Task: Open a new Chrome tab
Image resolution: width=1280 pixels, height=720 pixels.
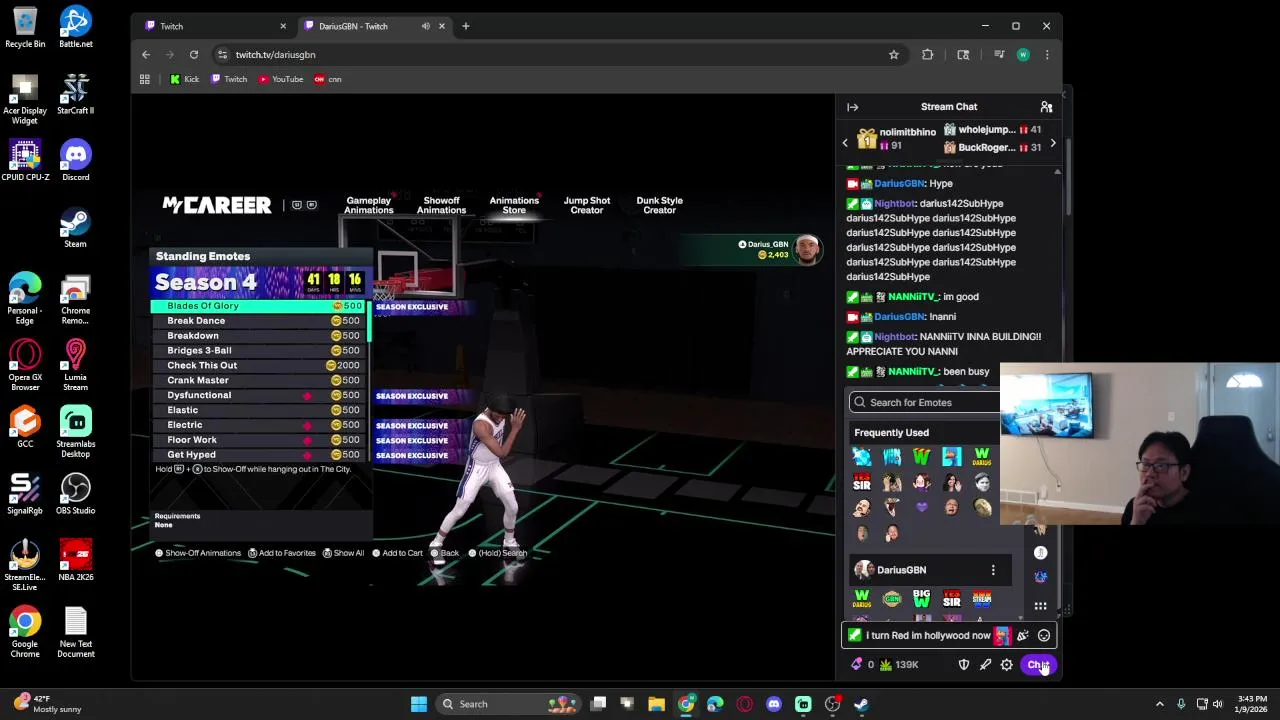Action: [466, 26]
